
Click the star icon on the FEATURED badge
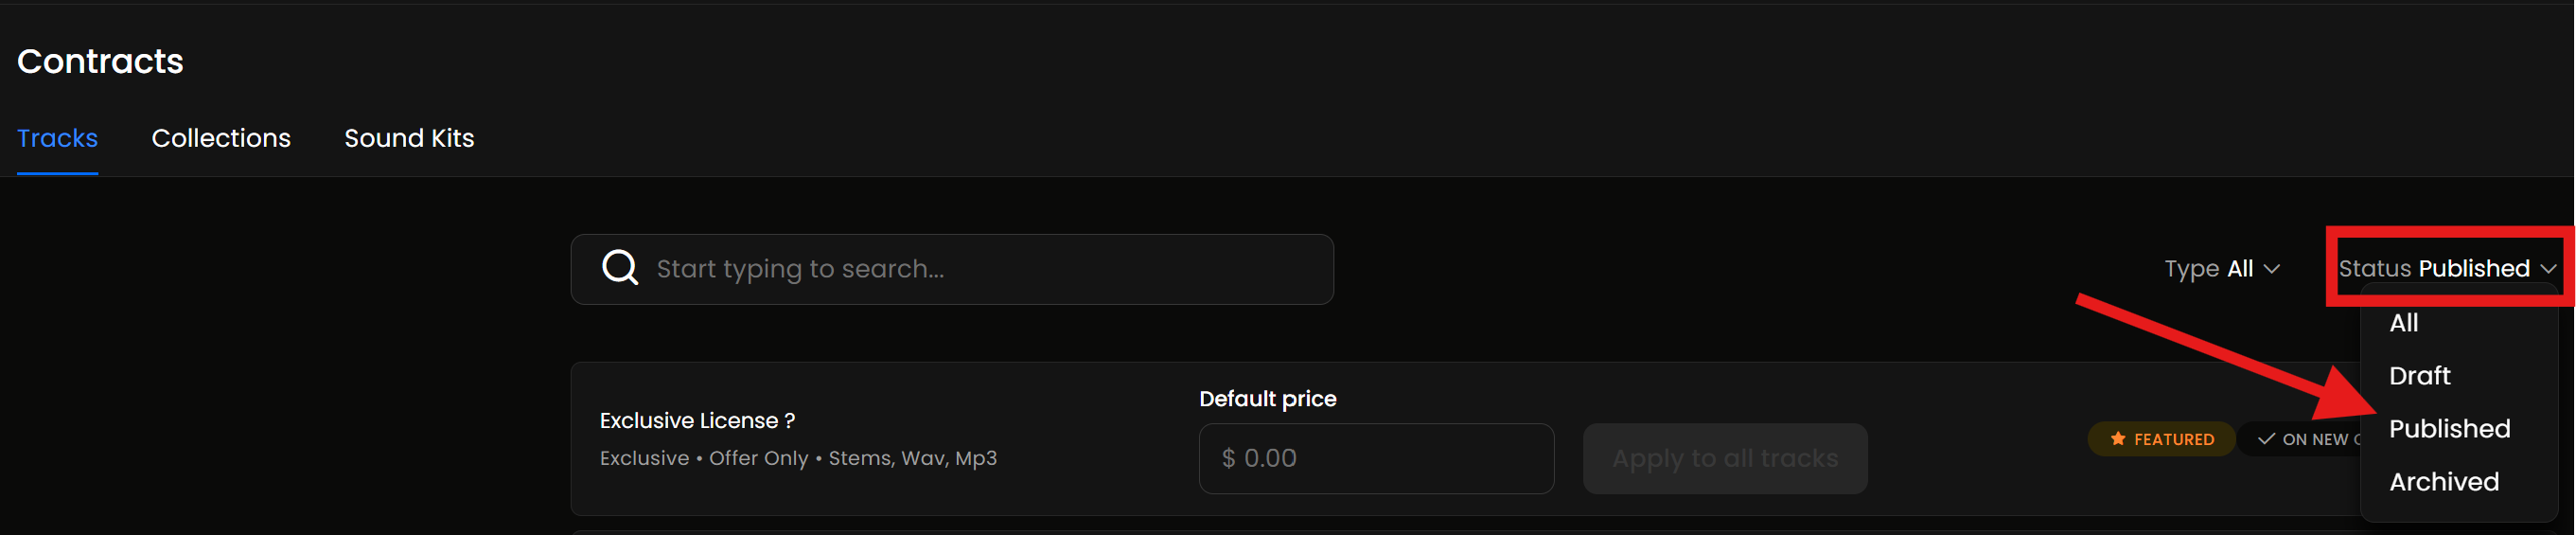click(x=2117, y=439)
